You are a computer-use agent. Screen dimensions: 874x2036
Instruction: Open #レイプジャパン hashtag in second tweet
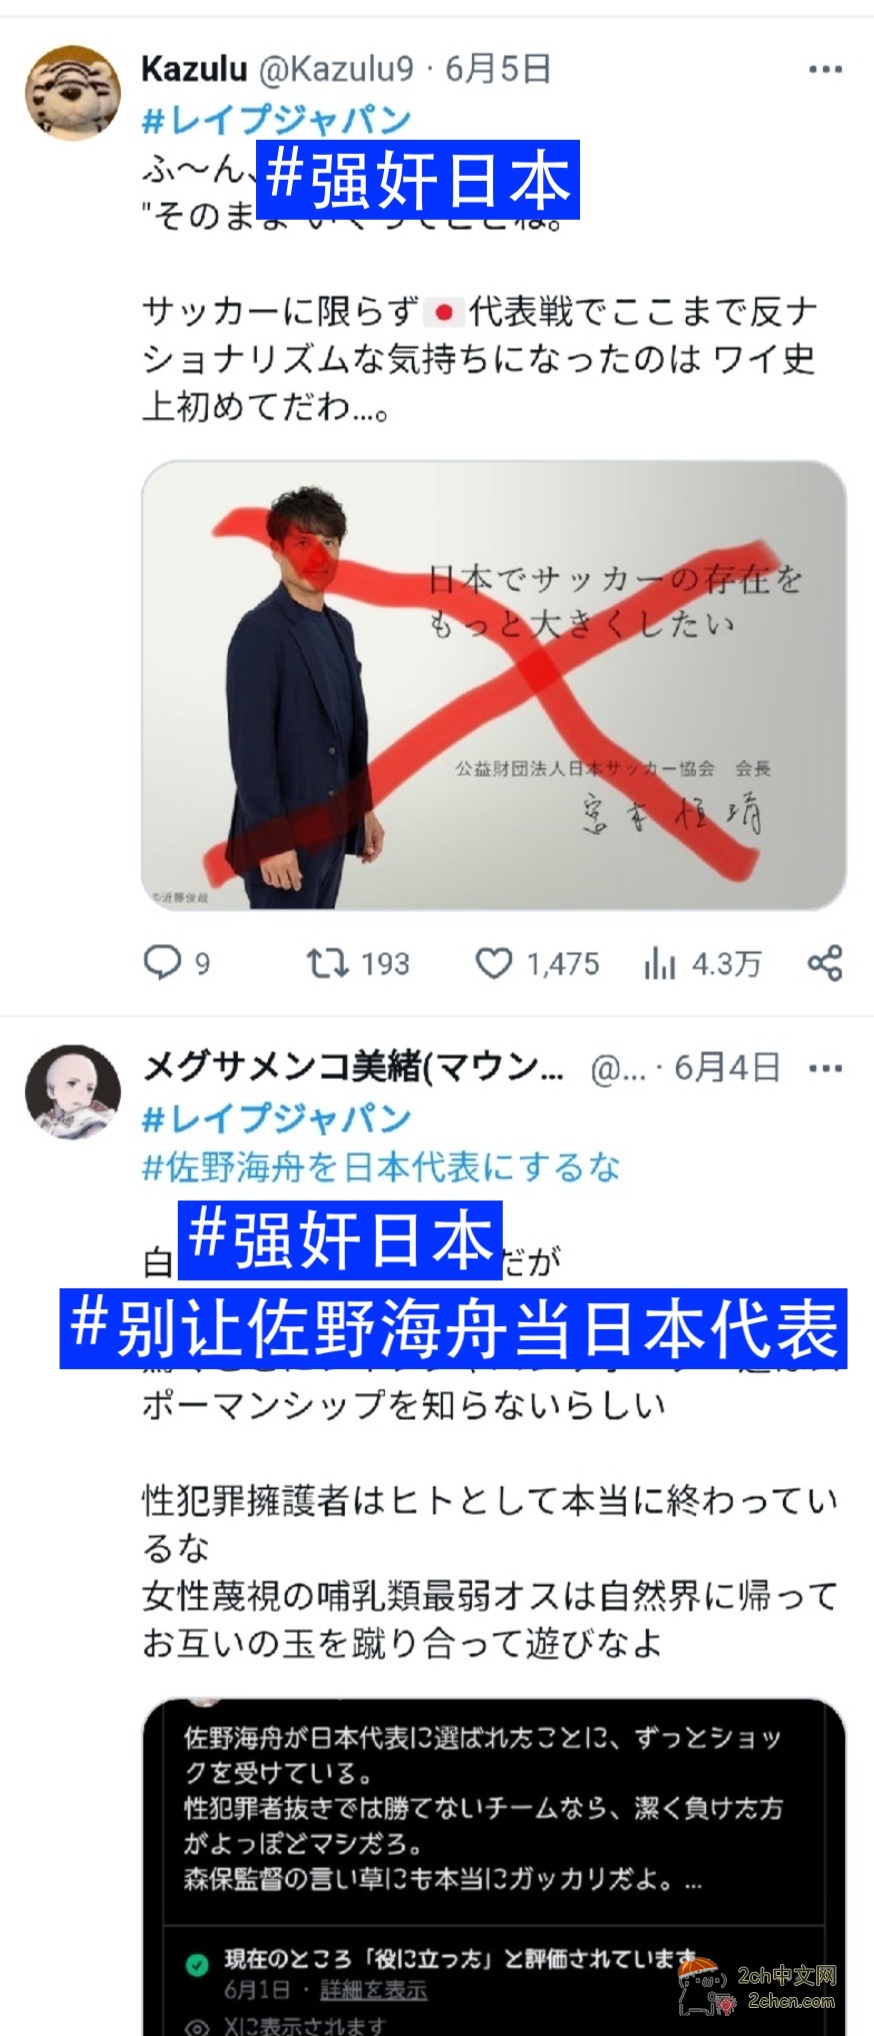coord(277,1118)
